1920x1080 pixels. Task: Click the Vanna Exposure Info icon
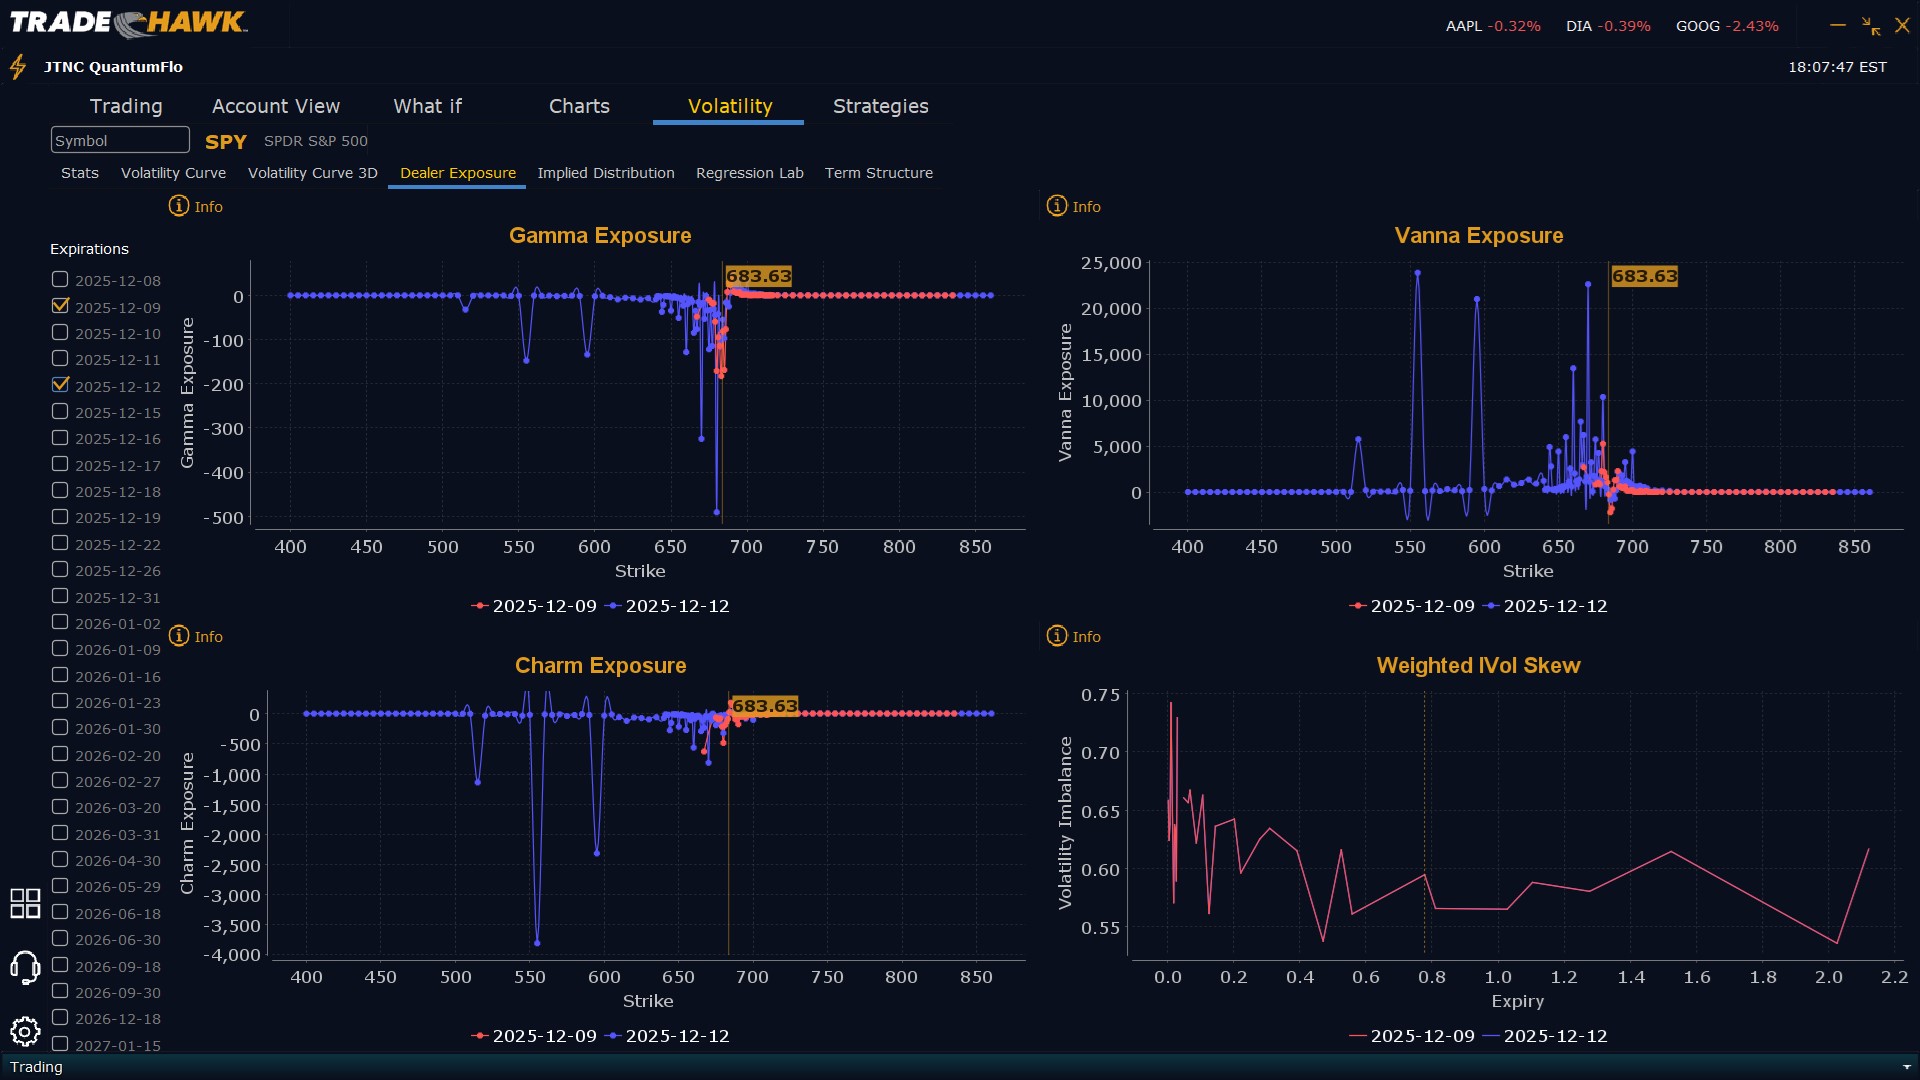(x=1057, y=206)
